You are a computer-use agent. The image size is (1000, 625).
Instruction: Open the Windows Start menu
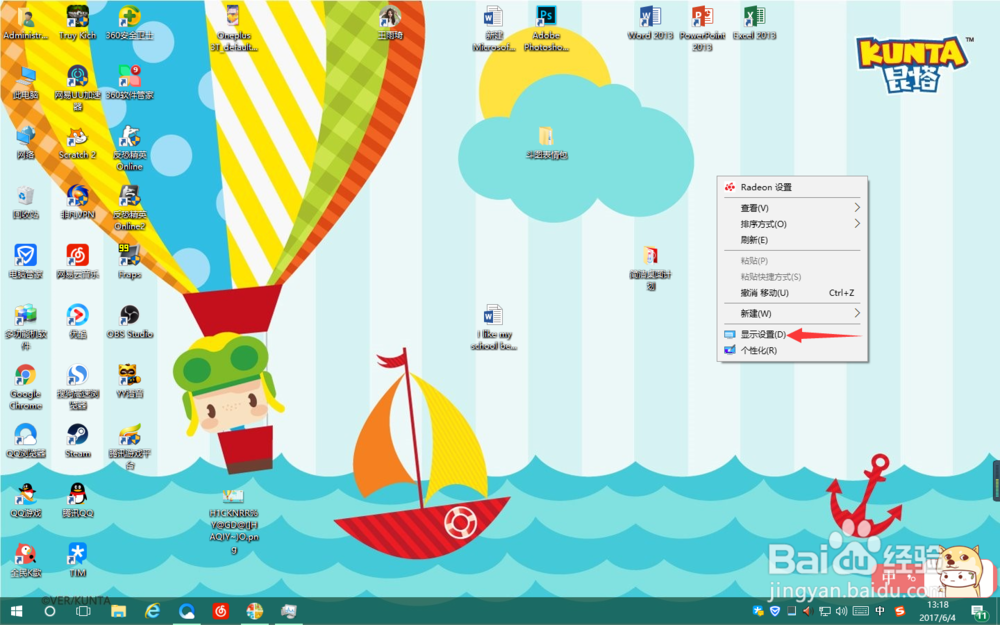tap(17, 611)
